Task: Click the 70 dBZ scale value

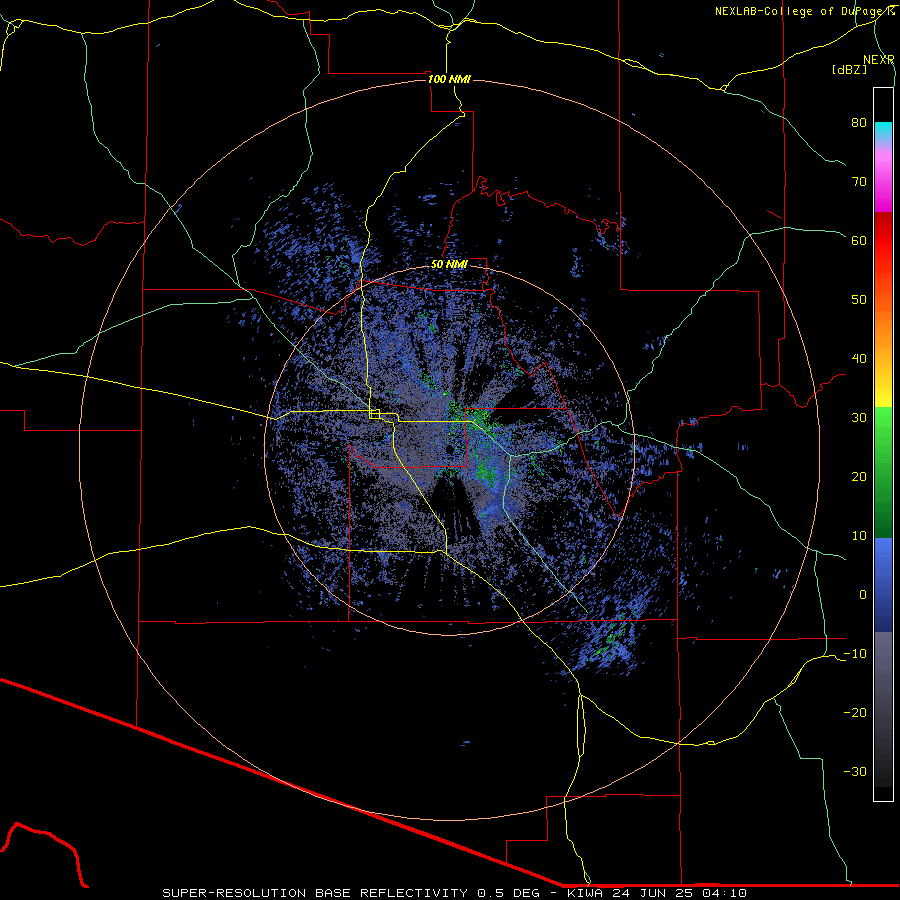Action: 859,182
